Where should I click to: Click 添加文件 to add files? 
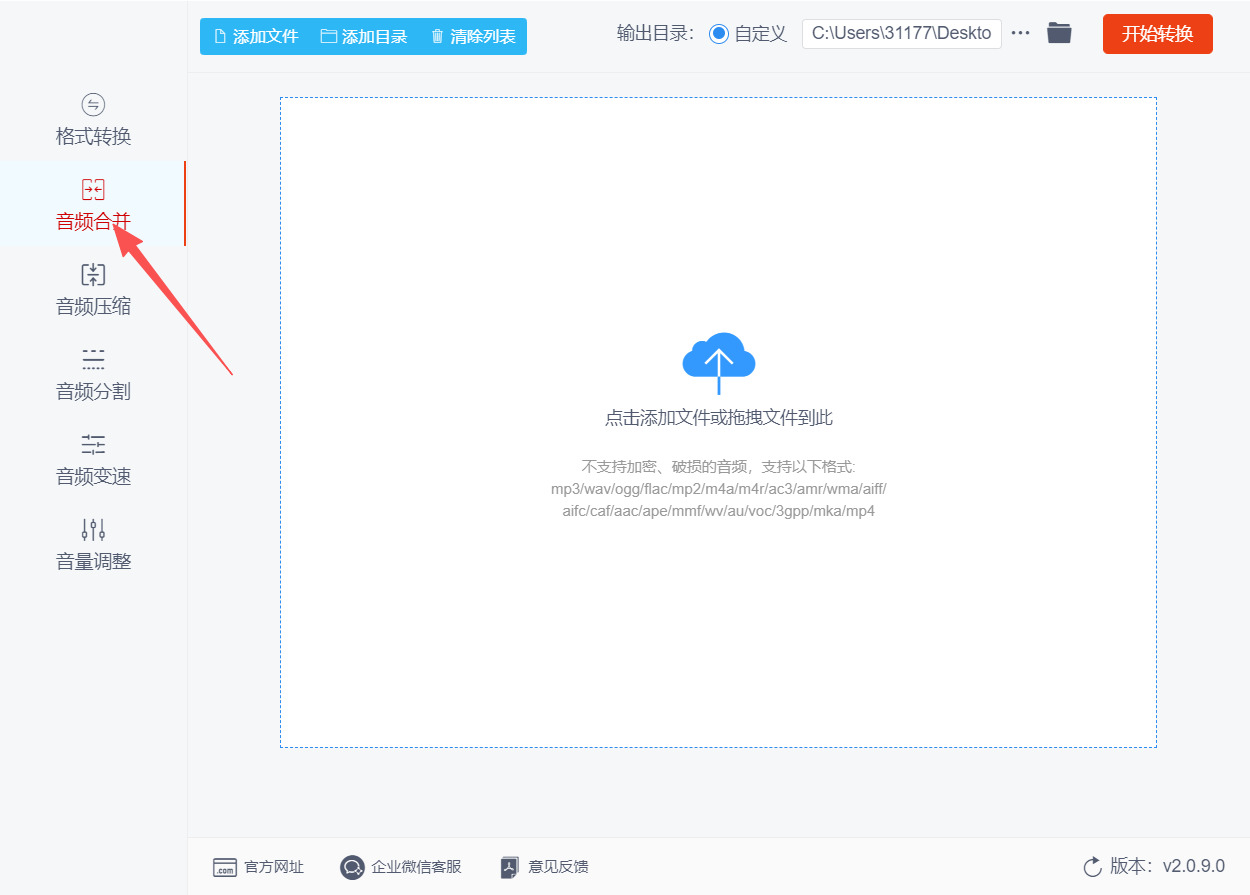[x=256, y=37]
